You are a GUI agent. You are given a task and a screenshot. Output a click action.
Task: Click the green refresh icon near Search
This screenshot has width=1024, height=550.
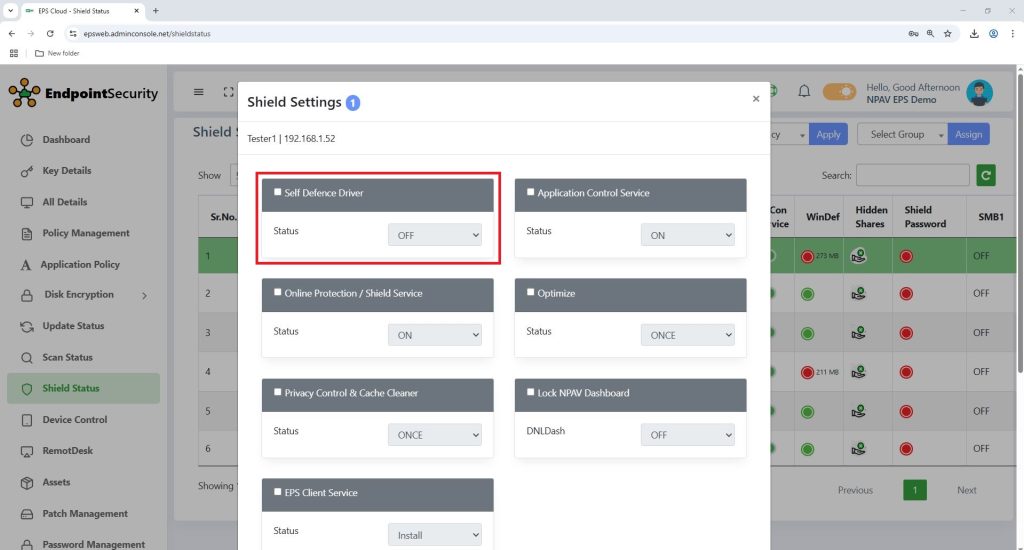986,175
